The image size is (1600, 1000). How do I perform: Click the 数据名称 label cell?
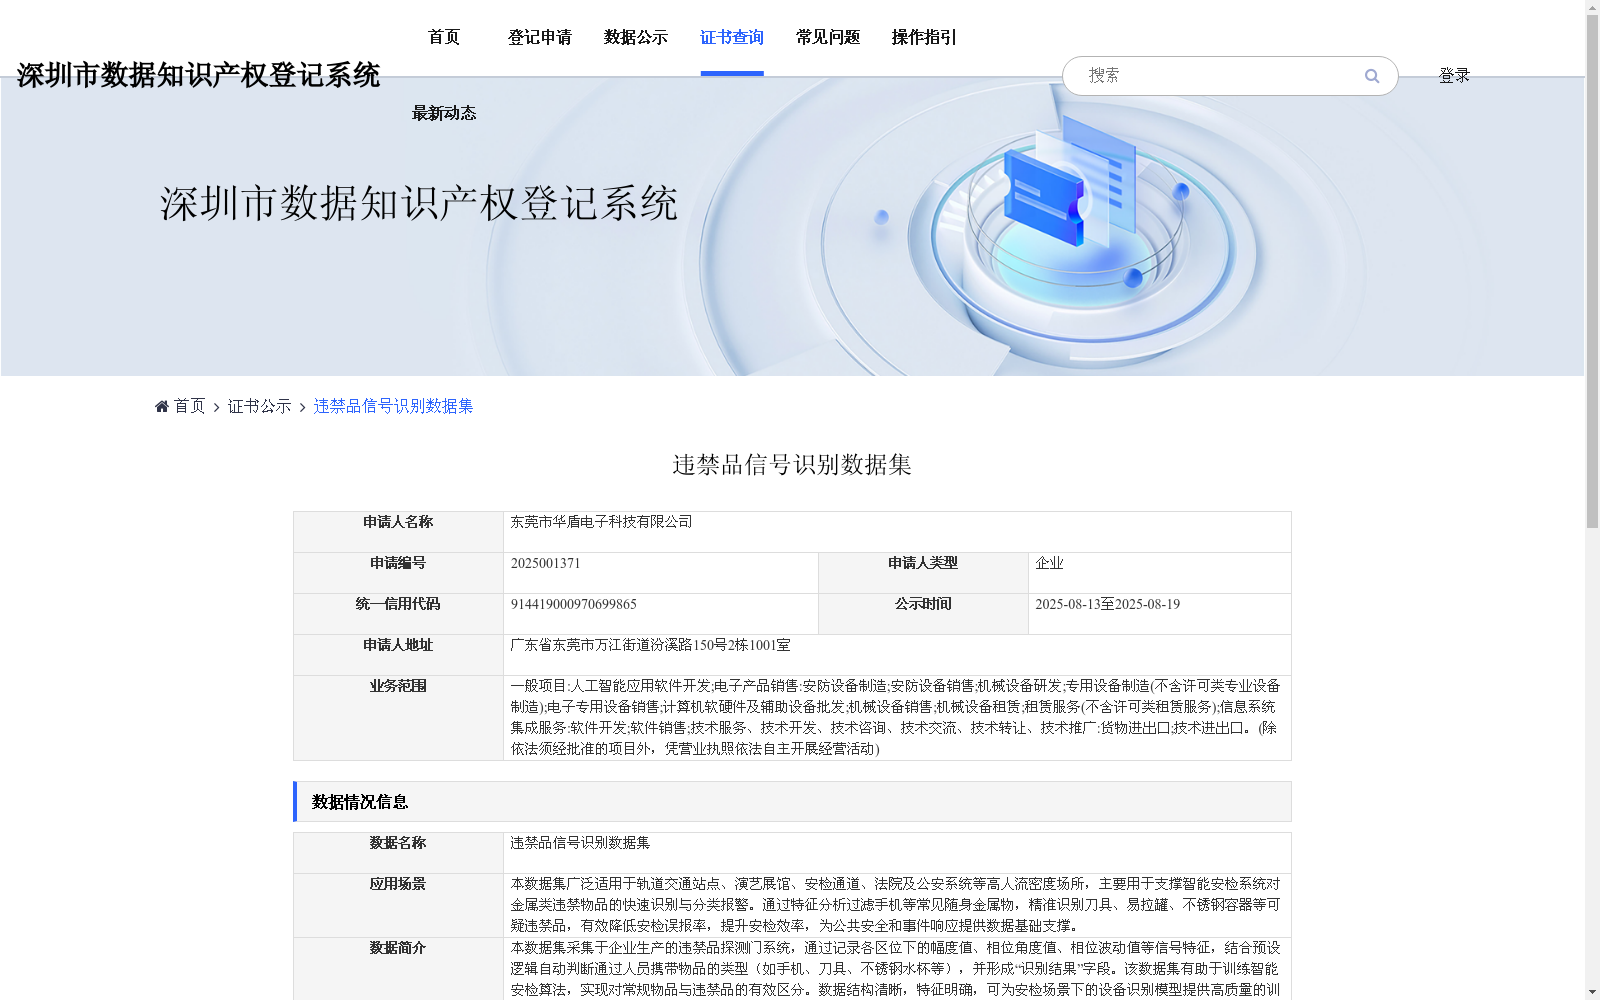(398, 853)
